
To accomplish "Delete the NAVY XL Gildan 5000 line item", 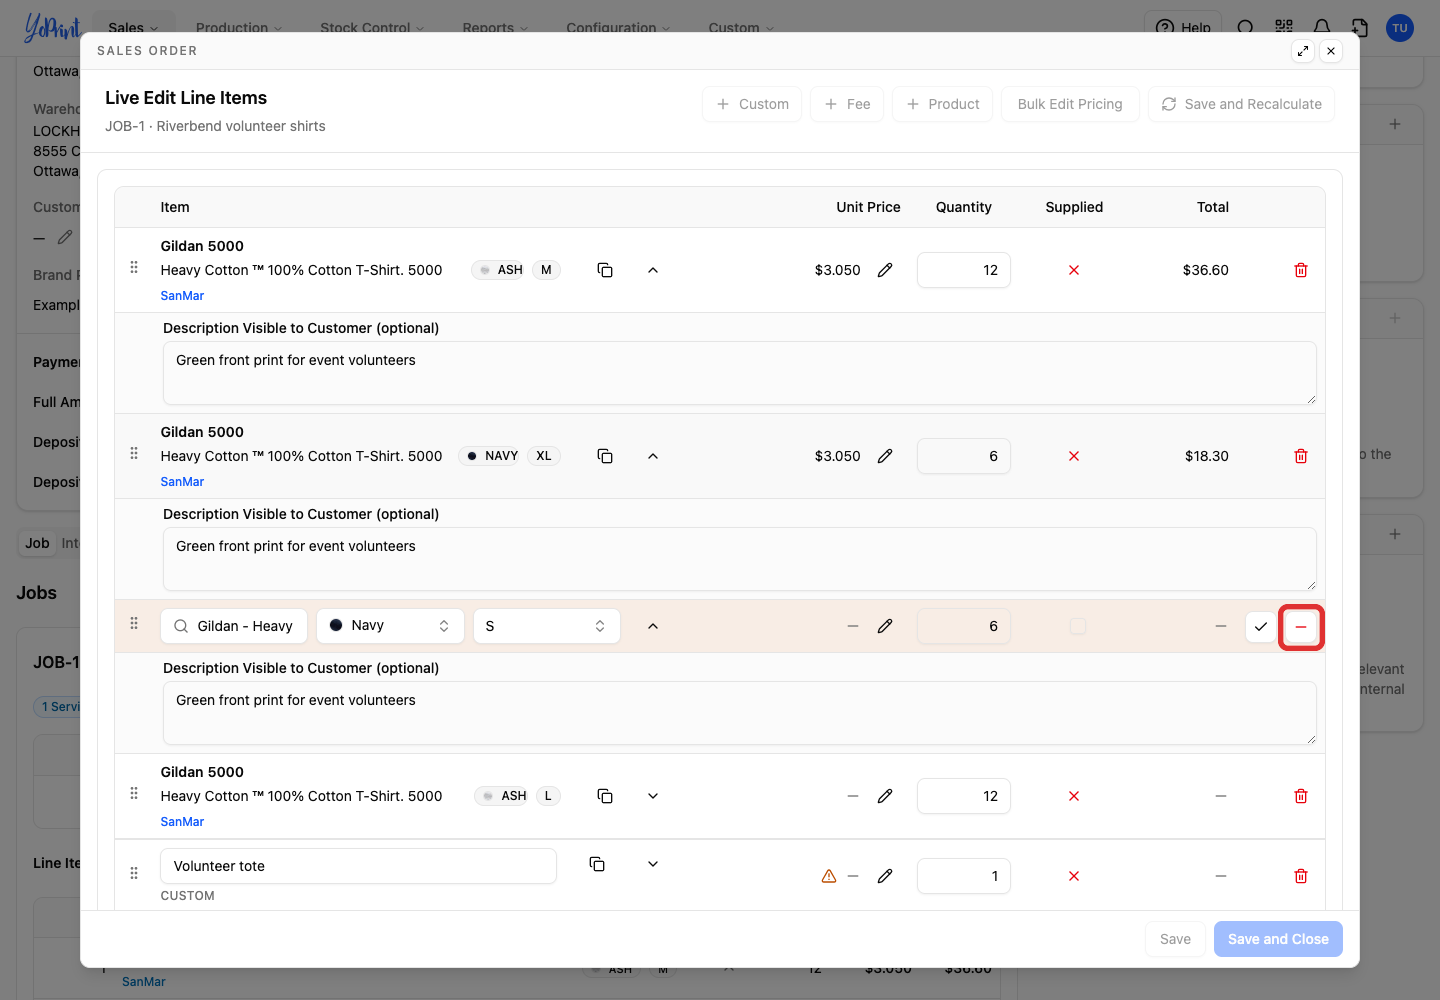I will [1301, 456].
